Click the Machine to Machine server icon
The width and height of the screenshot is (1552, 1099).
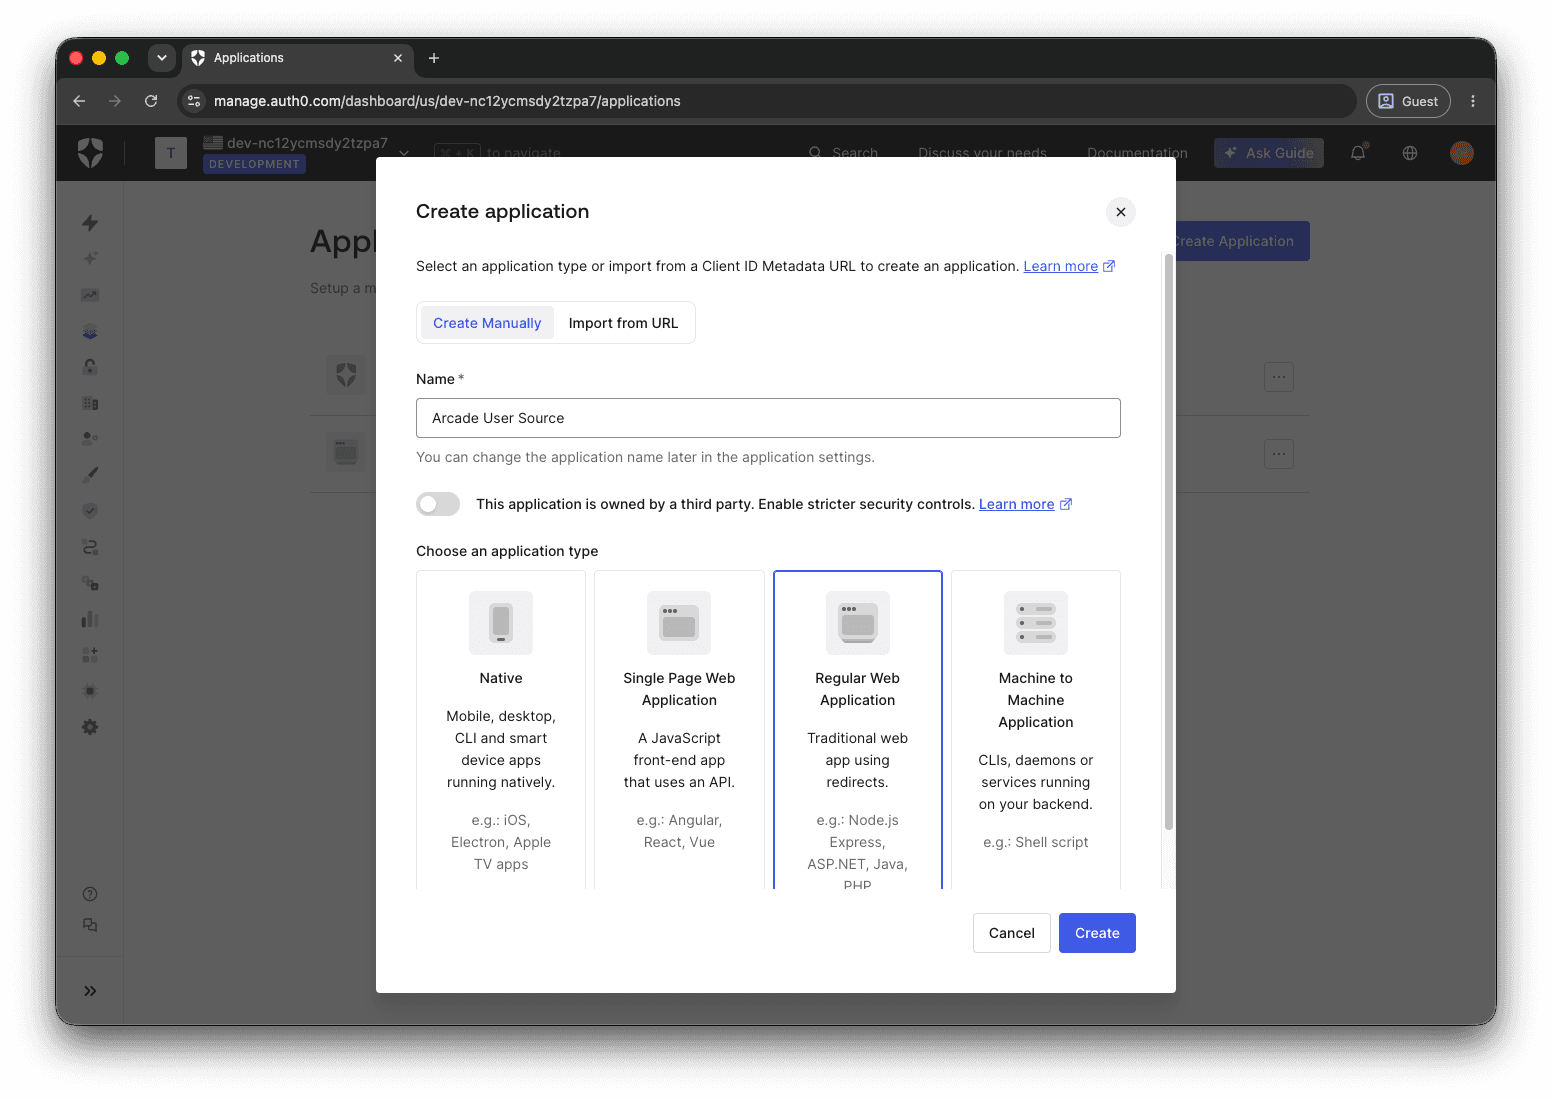click(1036, 623)
